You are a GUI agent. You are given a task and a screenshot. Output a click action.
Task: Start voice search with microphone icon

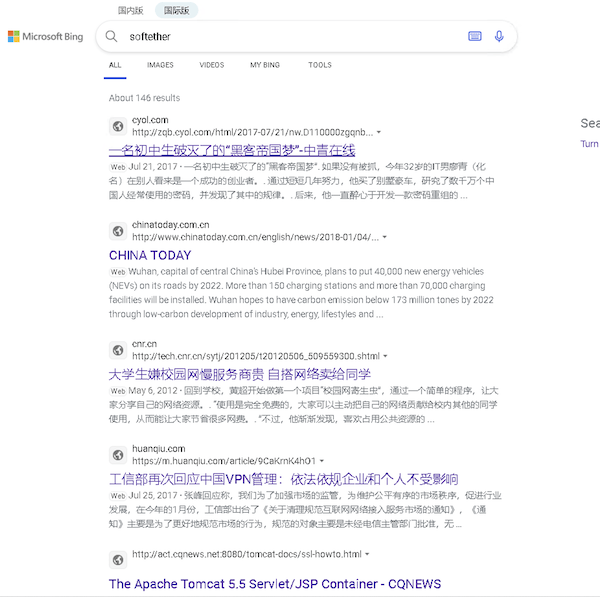pos(499,36)
